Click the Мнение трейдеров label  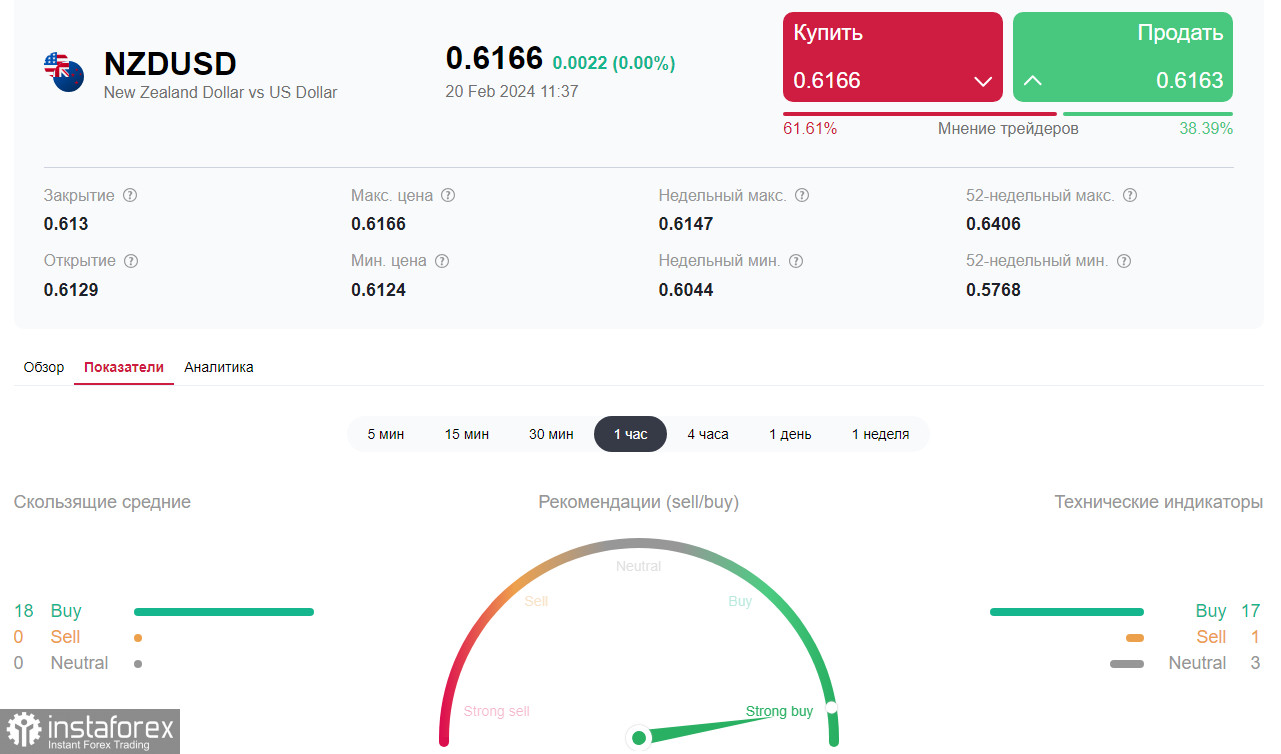pyautogui.click(x=1008, y=129)
